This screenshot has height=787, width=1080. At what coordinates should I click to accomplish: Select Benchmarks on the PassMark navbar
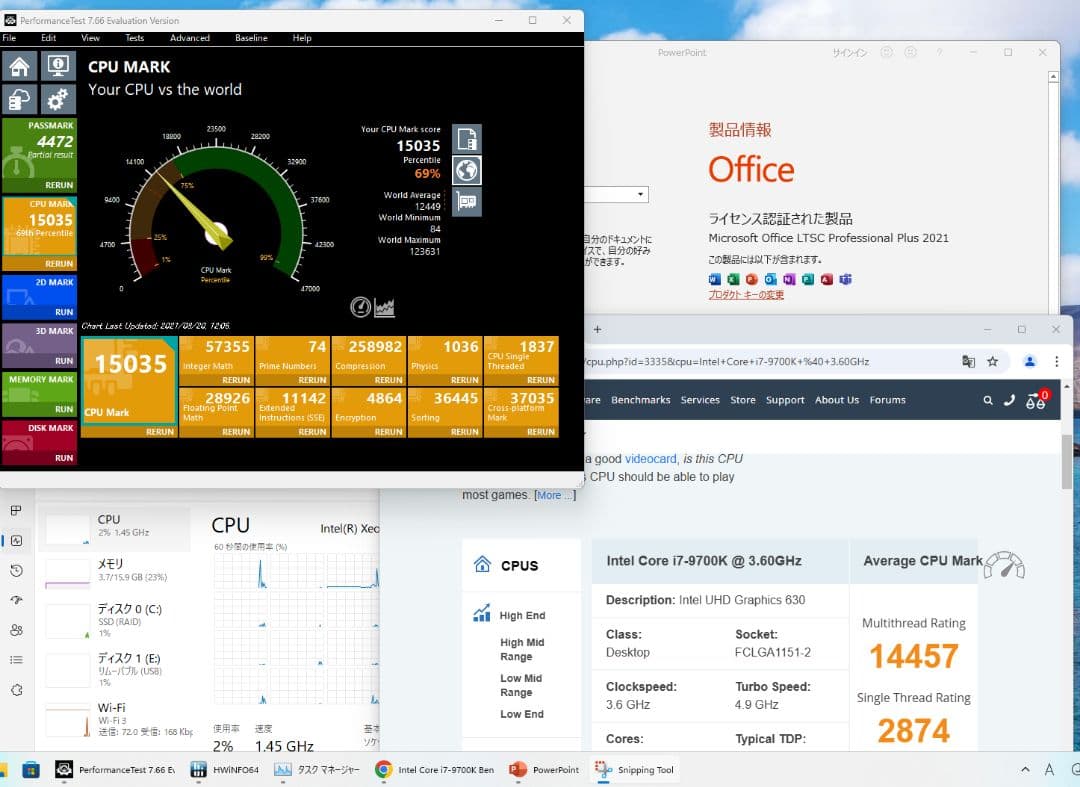[x=641, y=400]
